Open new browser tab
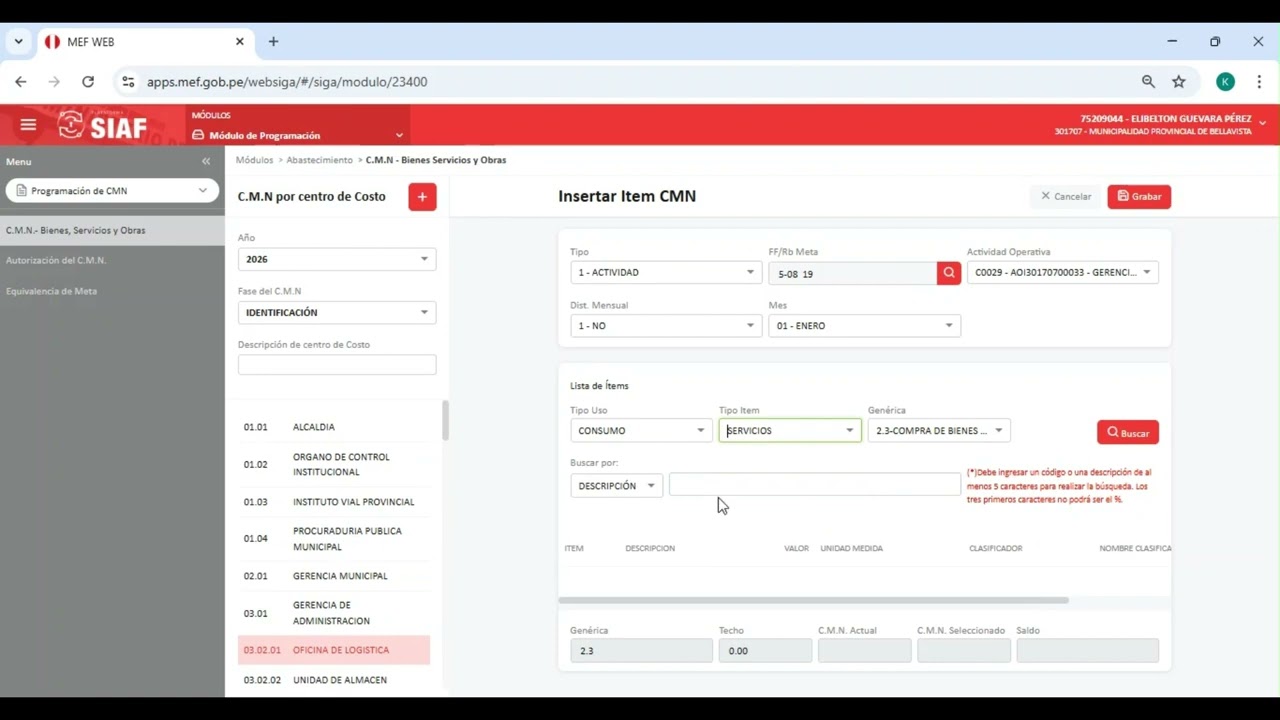Viewport: 1280px width, 720px height. click(x=273, y=42)
